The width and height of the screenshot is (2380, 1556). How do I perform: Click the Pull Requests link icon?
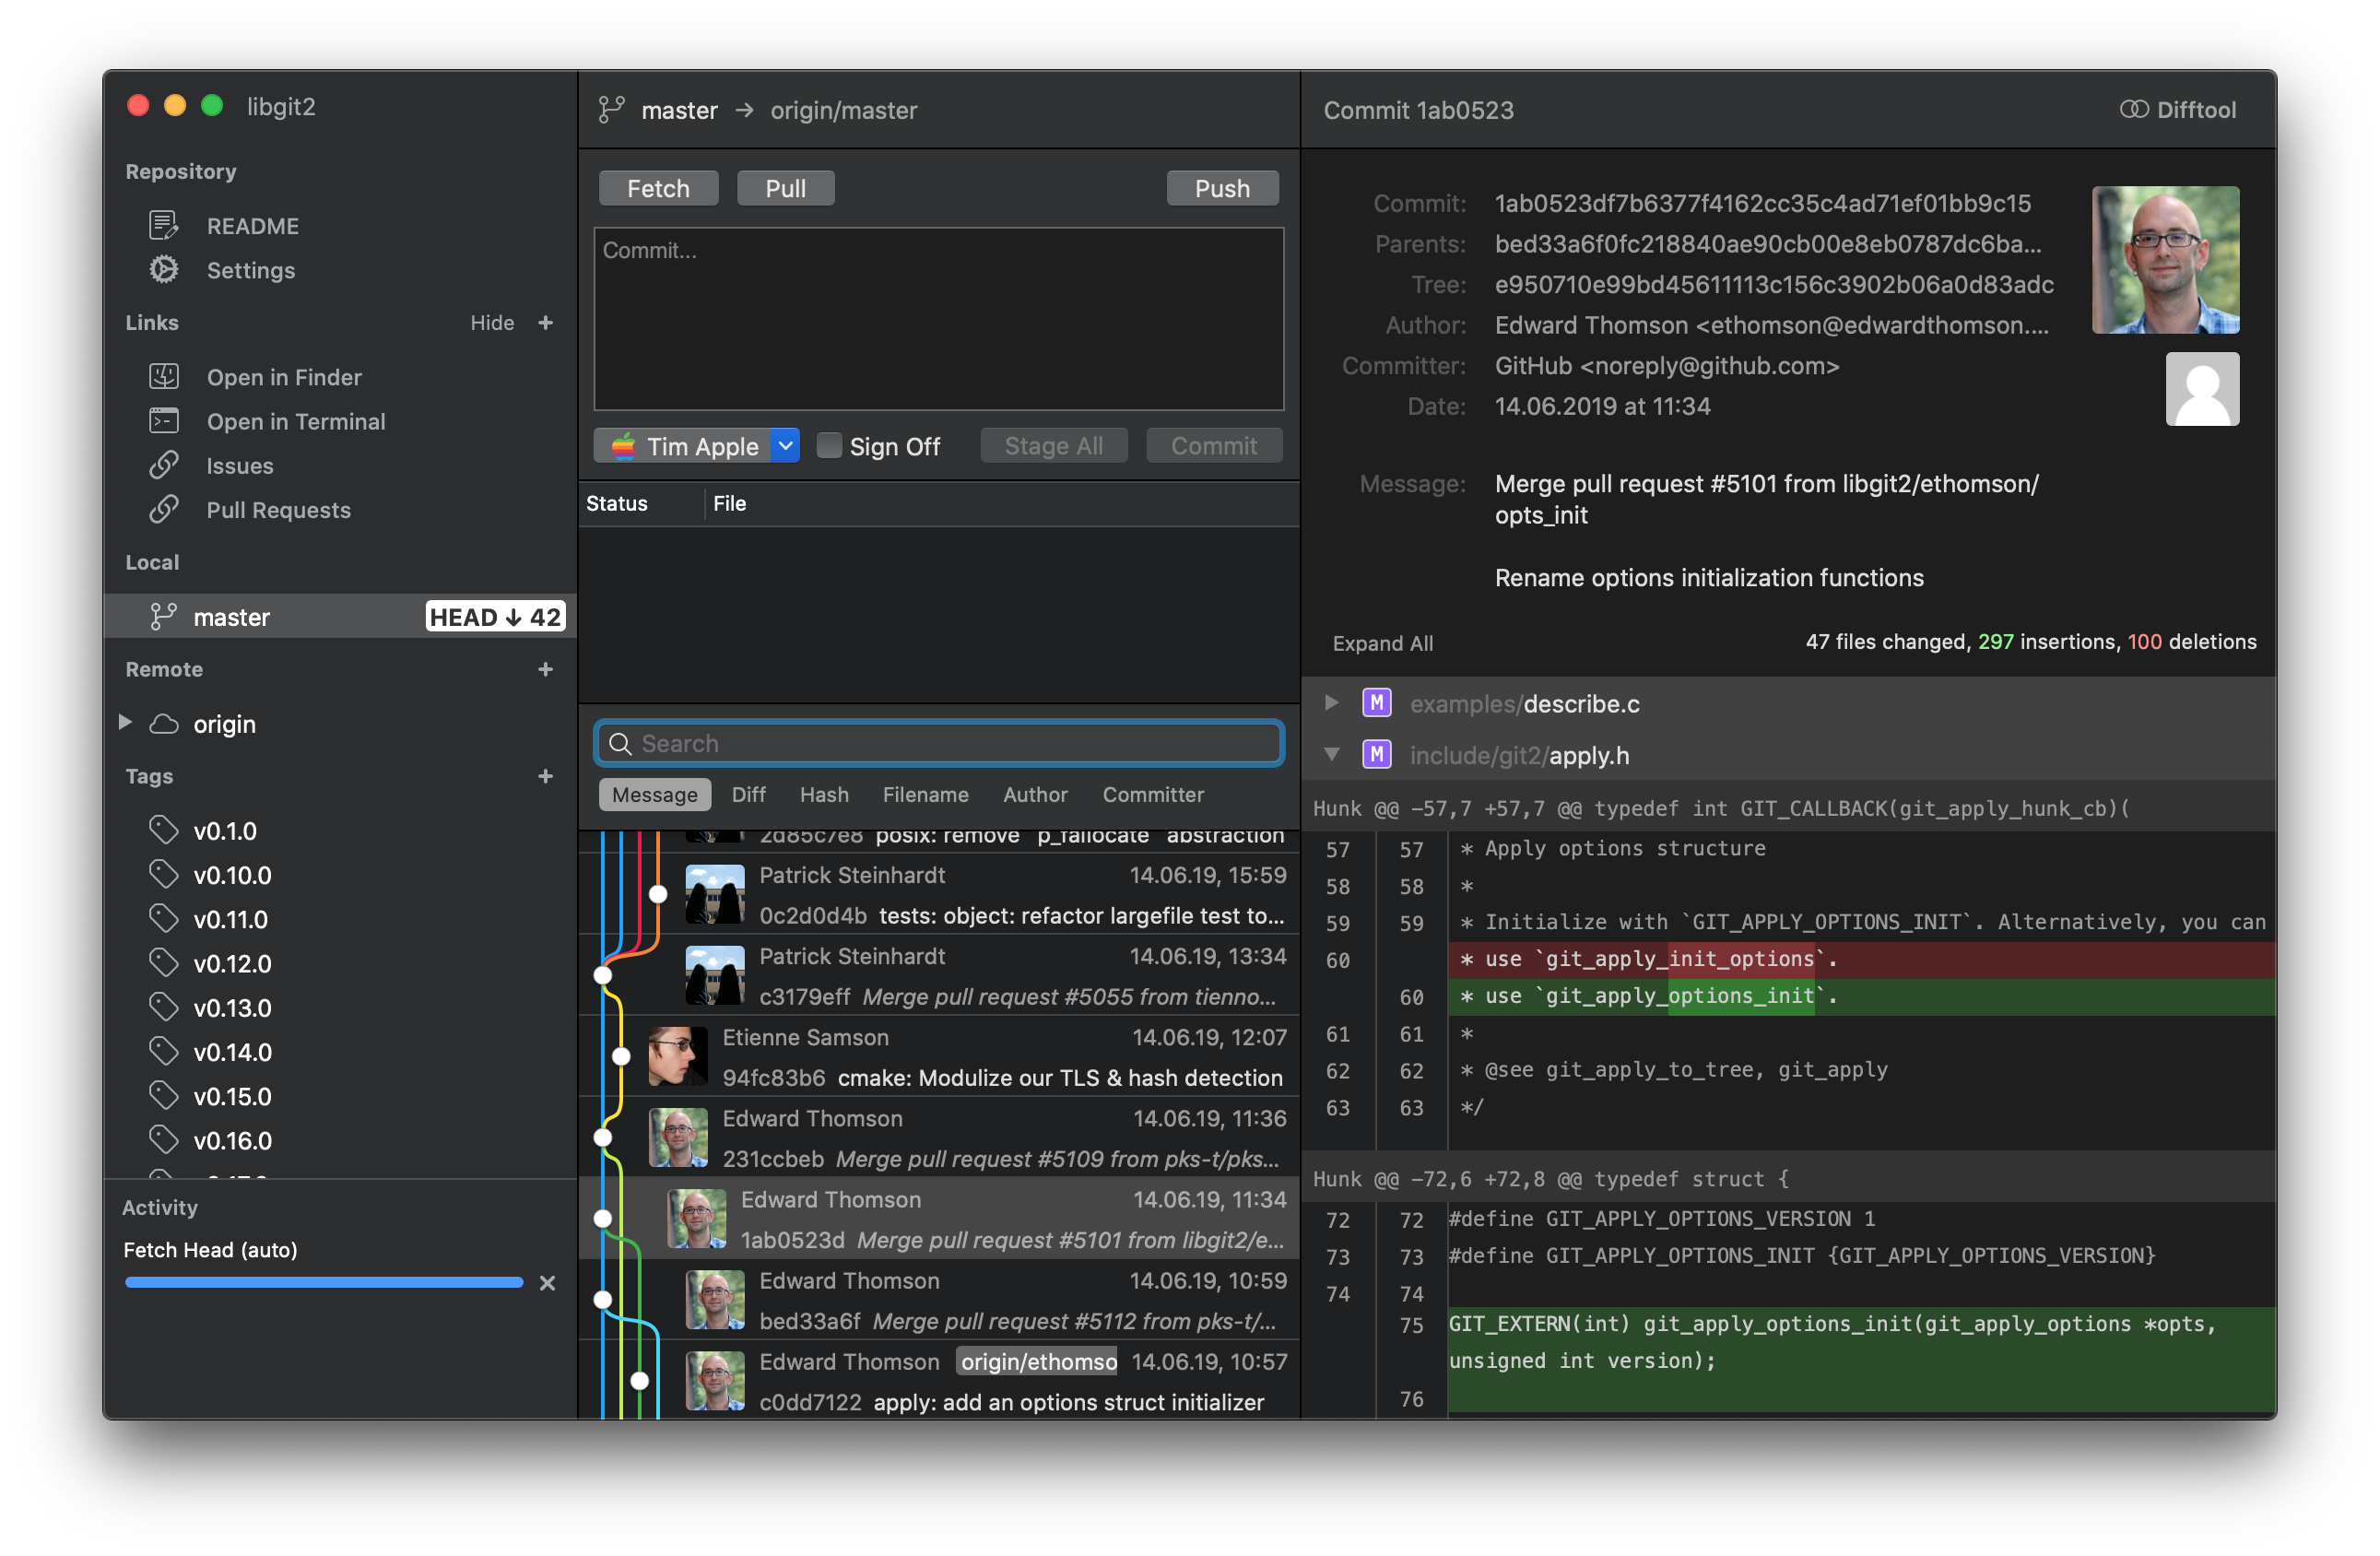point(164,510)
